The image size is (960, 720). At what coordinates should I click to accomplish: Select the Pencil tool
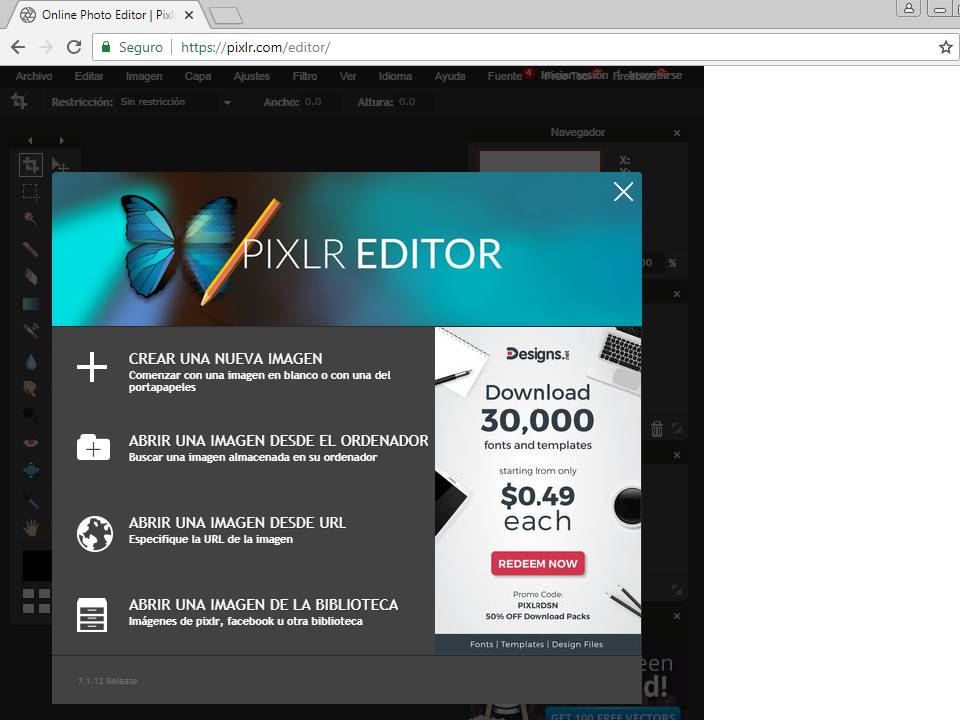click(31, 249)
